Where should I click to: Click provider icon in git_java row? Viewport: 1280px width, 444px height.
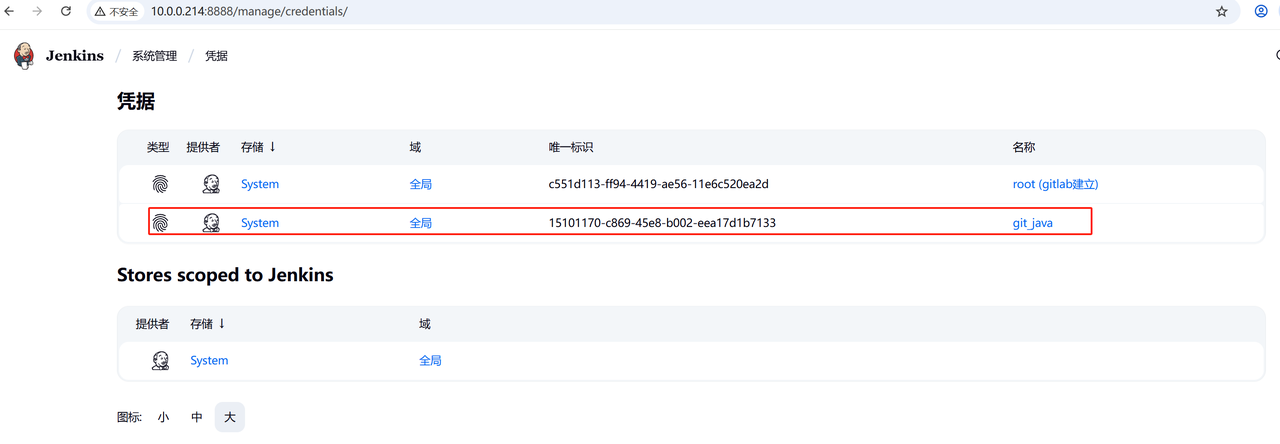[211, 223]
